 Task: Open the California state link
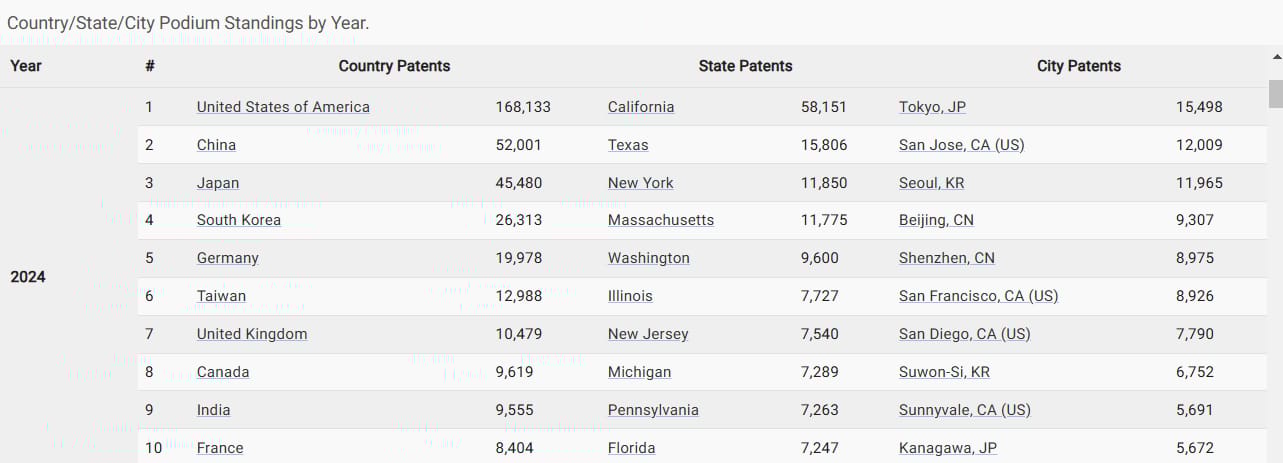pos(641,107)
